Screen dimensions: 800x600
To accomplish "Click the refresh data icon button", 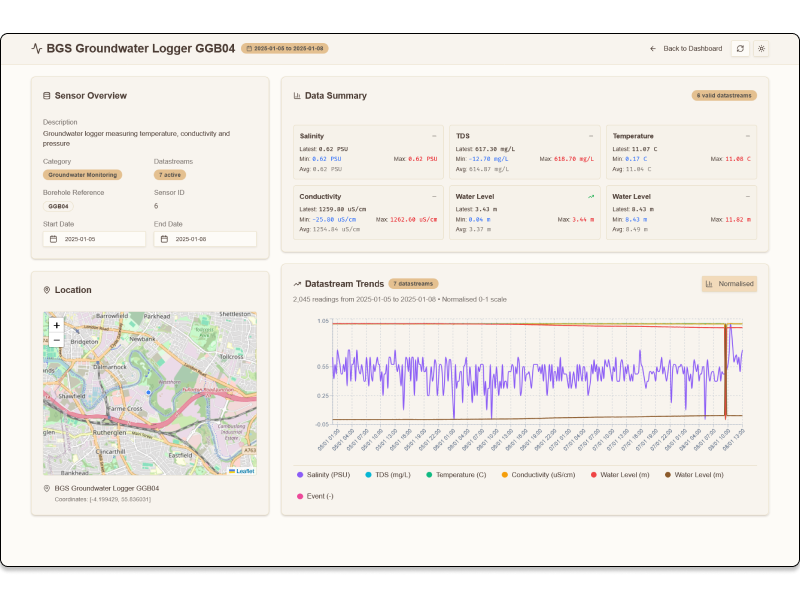I will [x=740, y=48].
